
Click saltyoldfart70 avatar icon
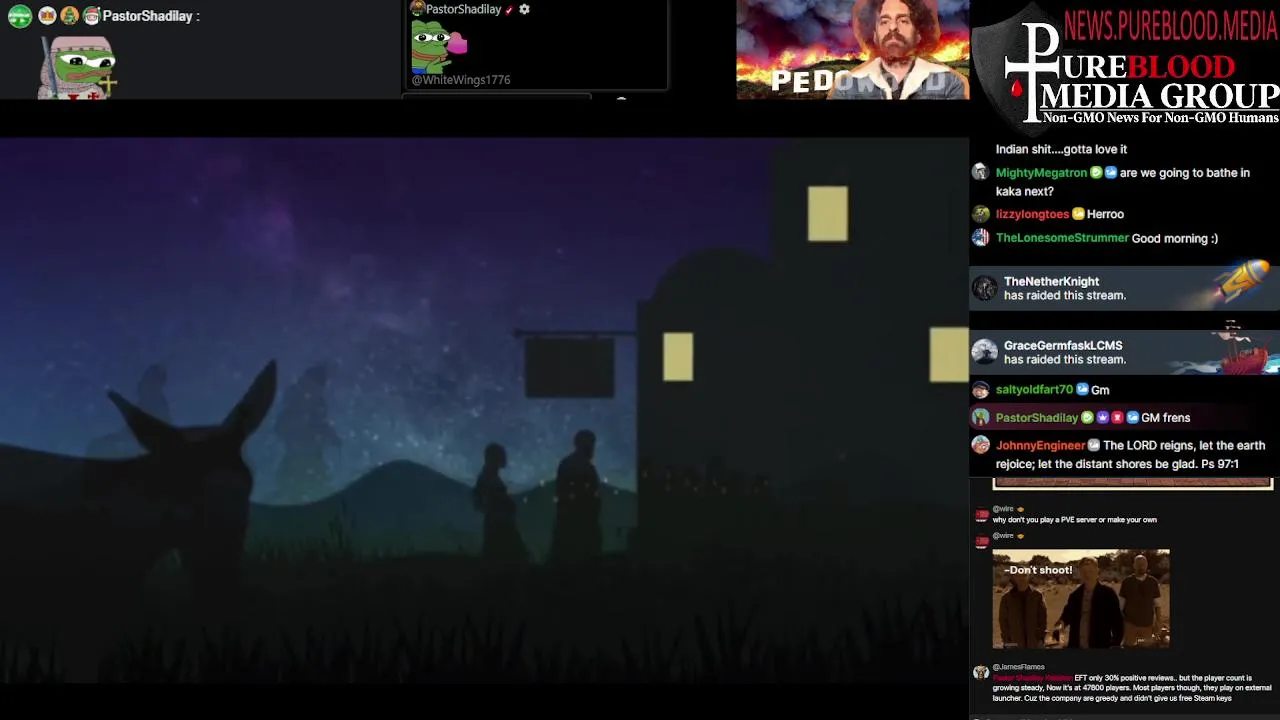click(980, 390)
